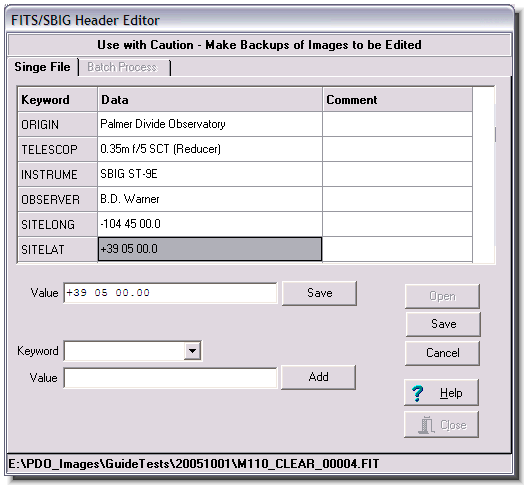Click the Close button door icon
The height and width of the screenshot is (487, 525).
point(426,425)
